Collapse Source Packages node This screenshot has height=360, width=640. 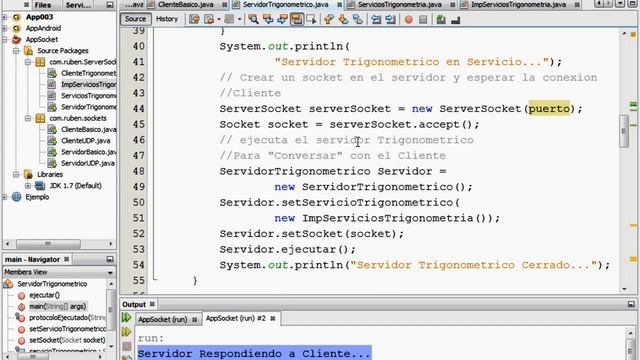tap(16, 51)
